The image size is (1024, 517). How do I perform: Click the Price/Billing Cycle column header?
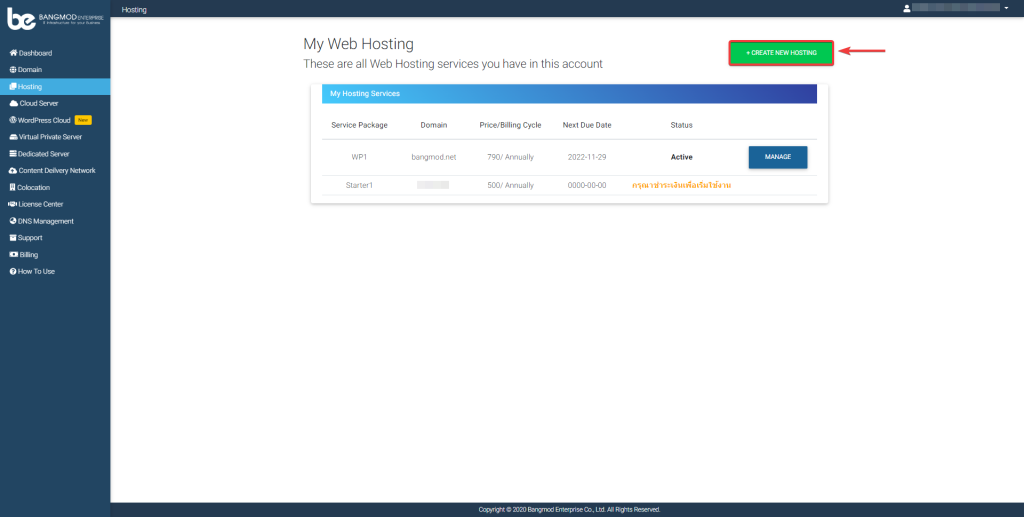(x=510, y=125)
